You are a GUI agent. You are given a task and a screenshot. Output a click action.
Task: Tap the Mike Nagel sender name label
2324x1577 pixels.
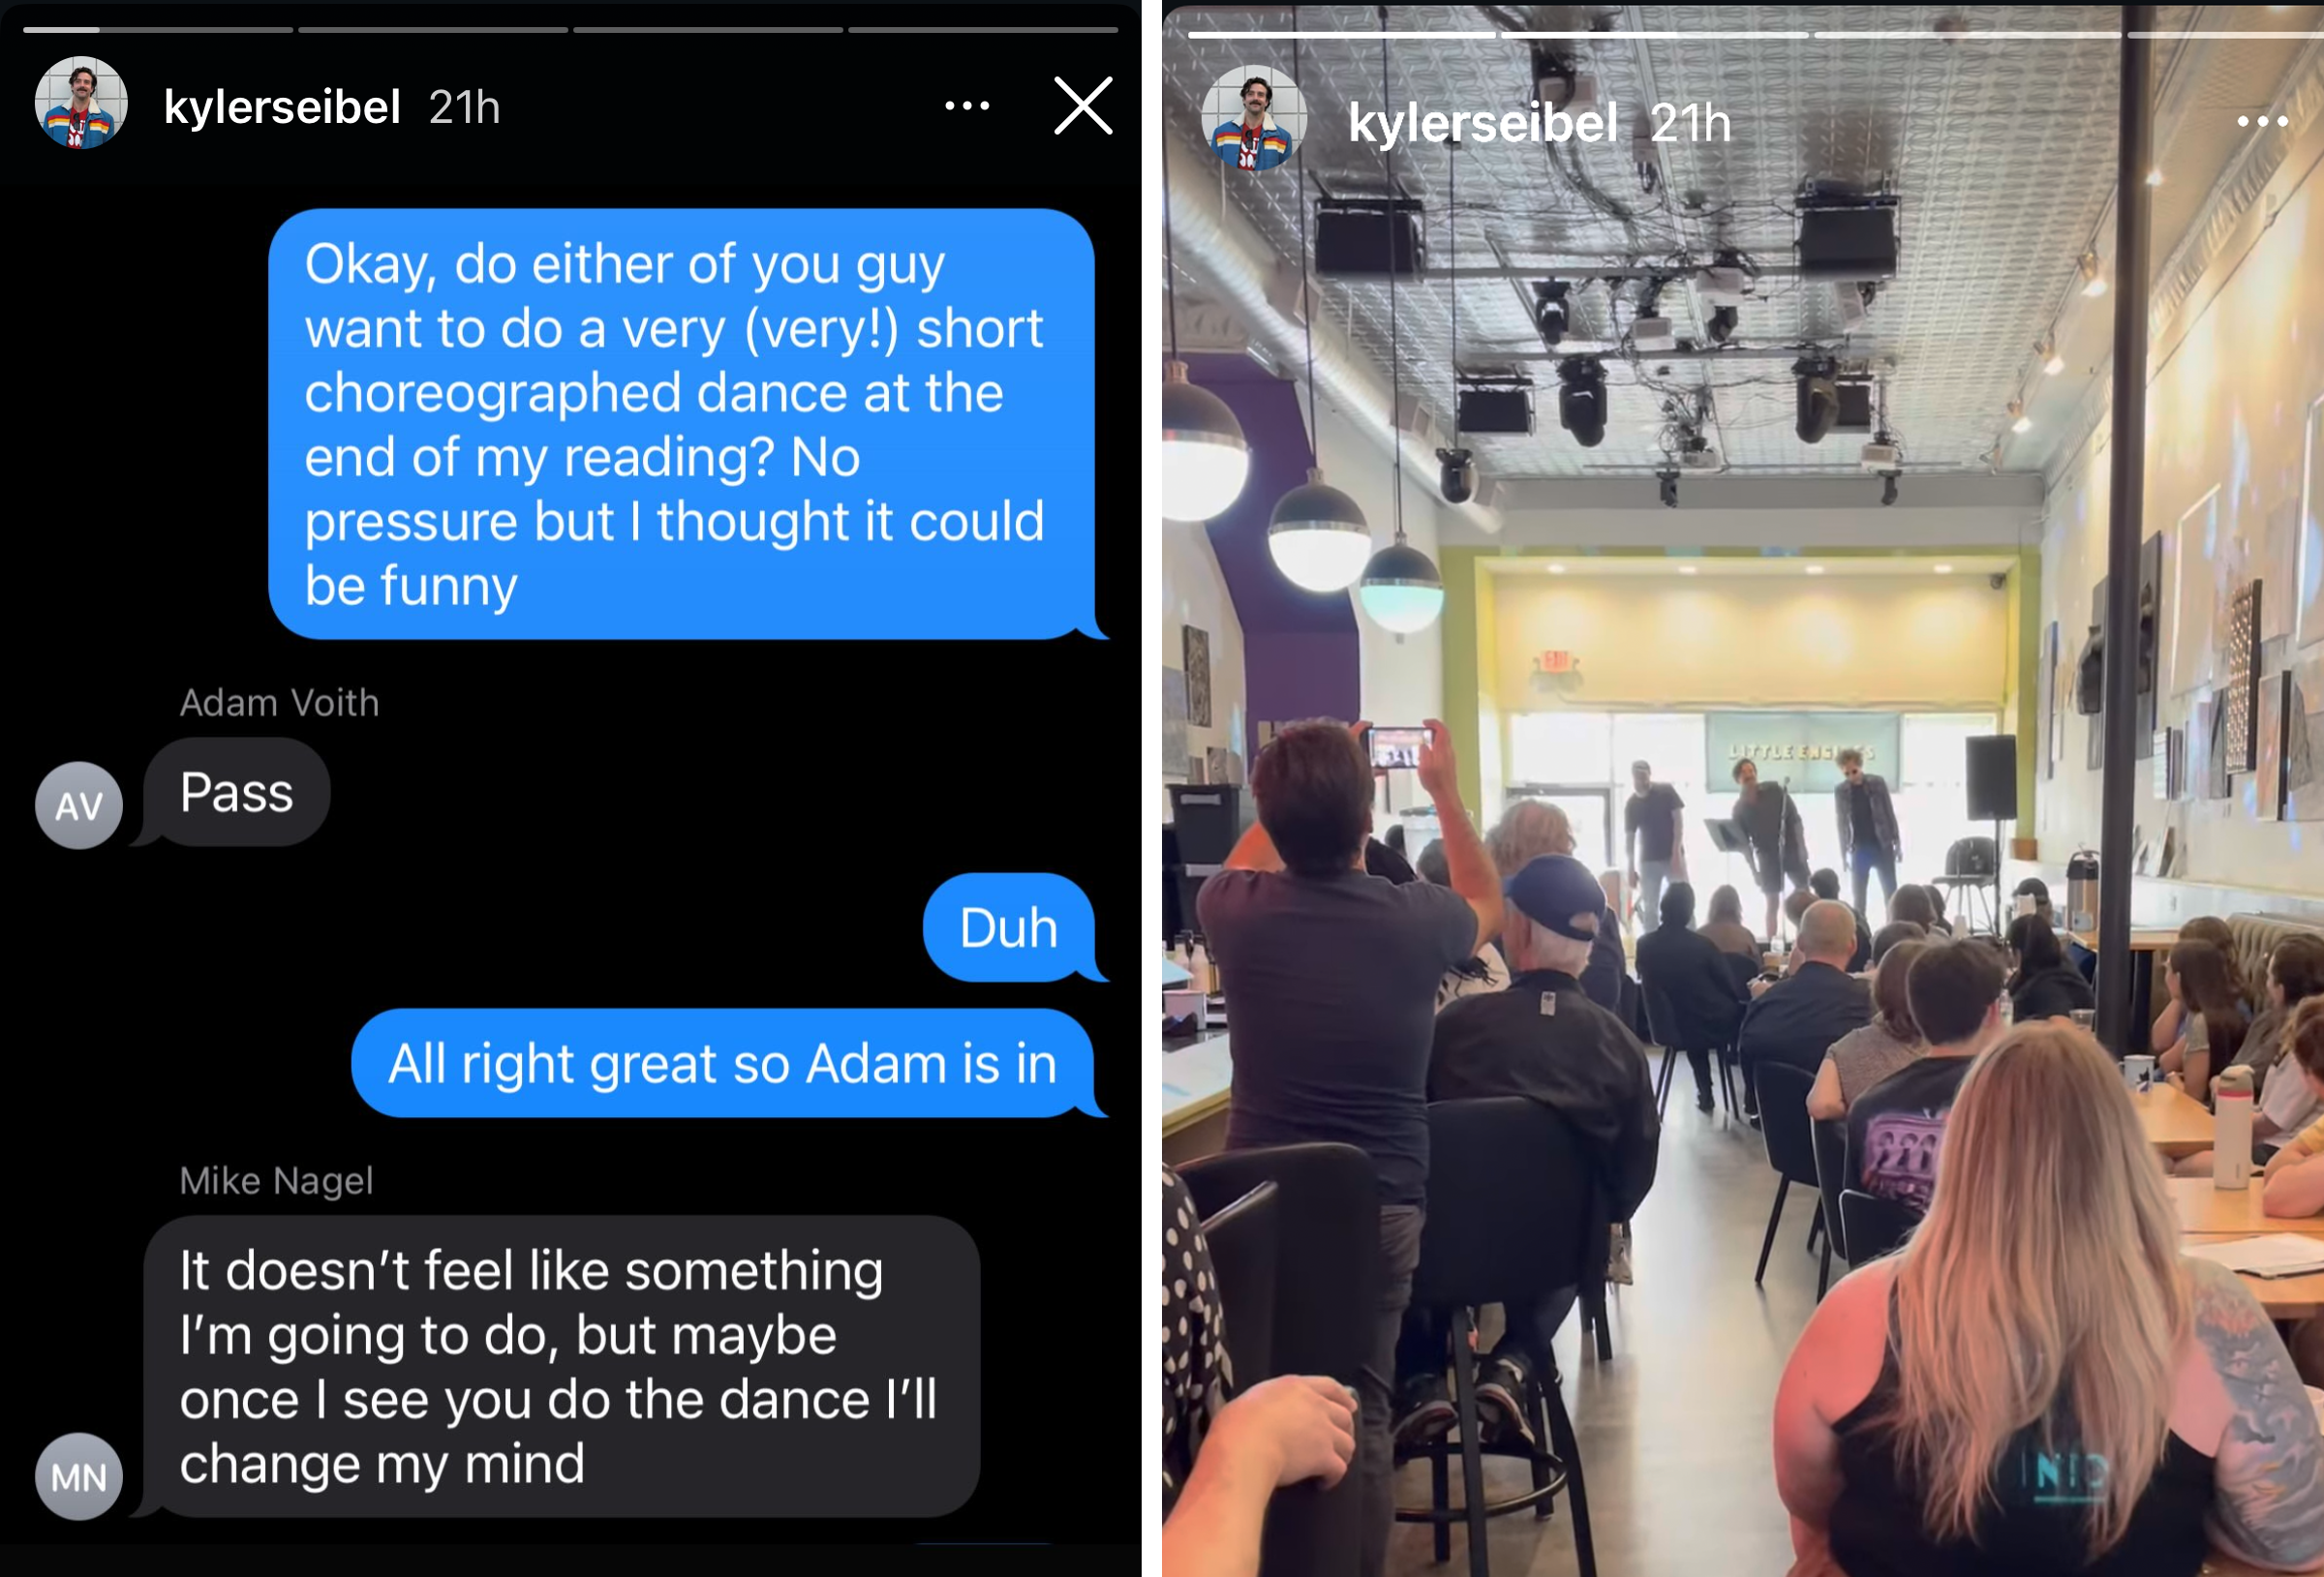276,1181
